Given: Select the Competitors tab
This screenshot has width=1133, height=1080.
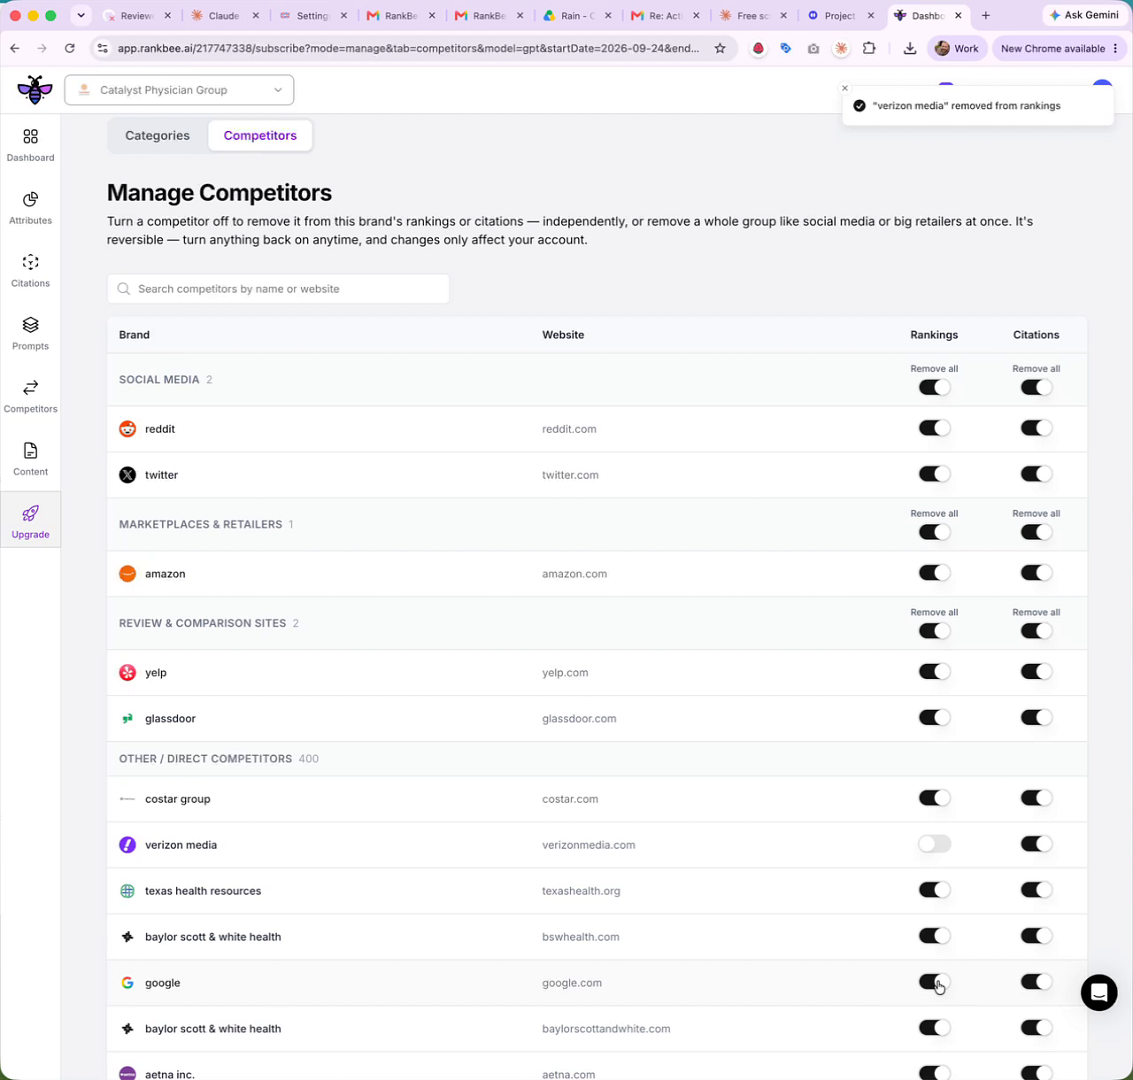Looking at the screenshot, I should [260, 136].
